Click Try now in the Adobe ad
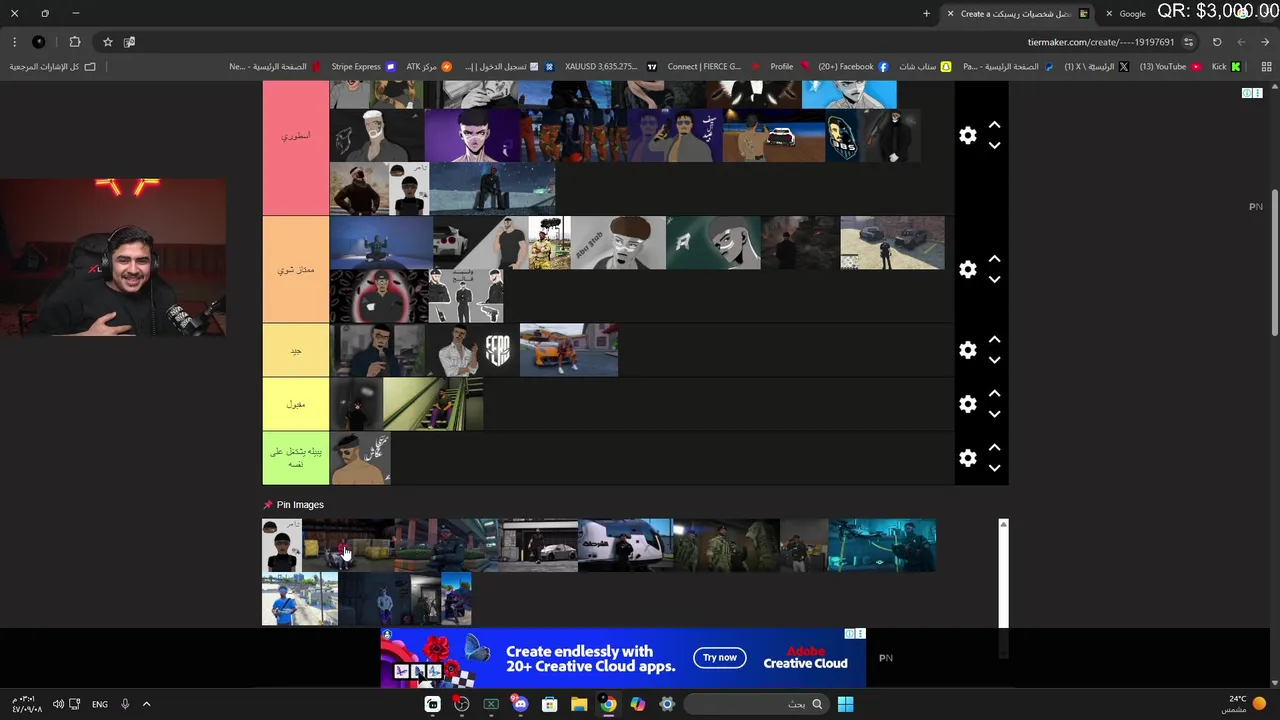The width and height of the screenshot is (1280, 720). (x=719, y=657)
